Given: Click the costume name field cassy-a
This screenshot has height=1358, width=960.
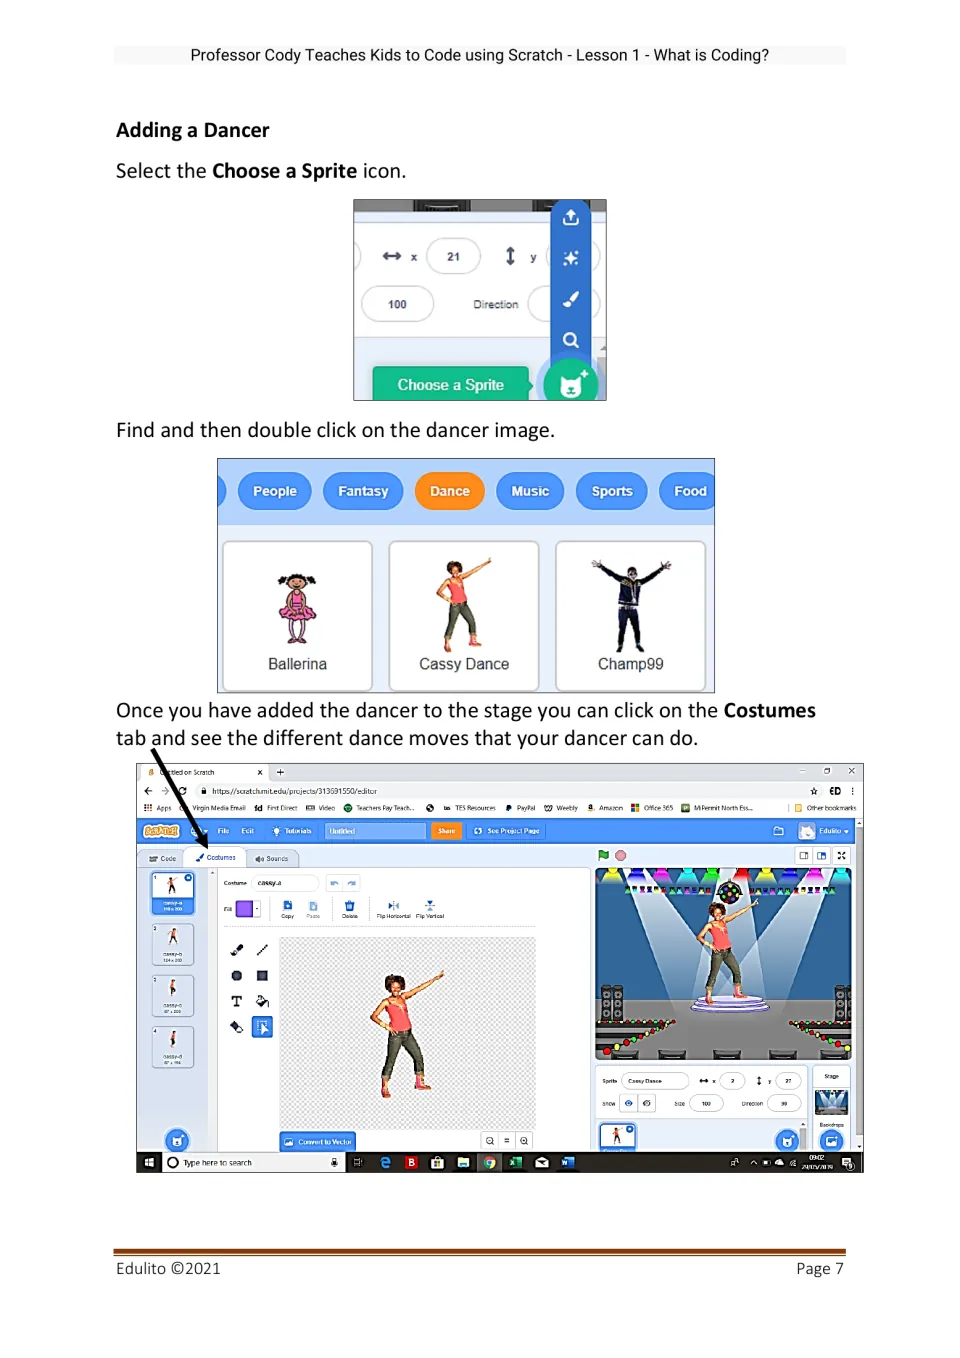Looking at the screenshot, I should 285,883.
